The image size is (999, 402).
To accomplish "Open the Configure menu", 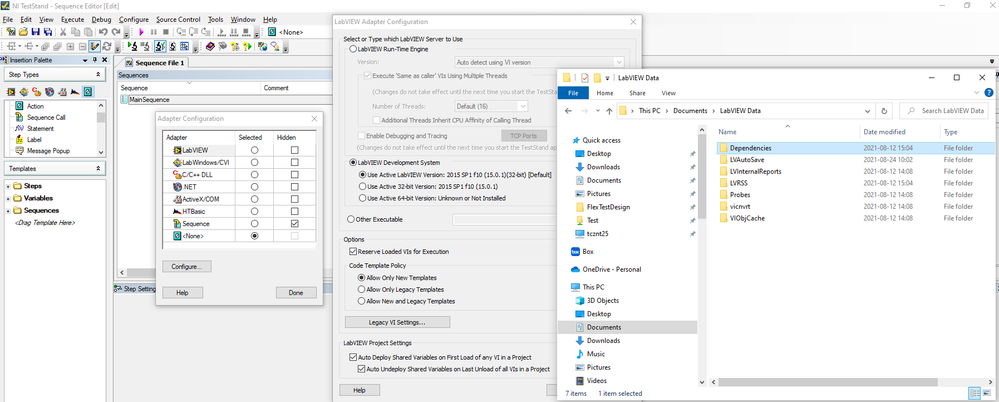I will [x=134, y=20].
